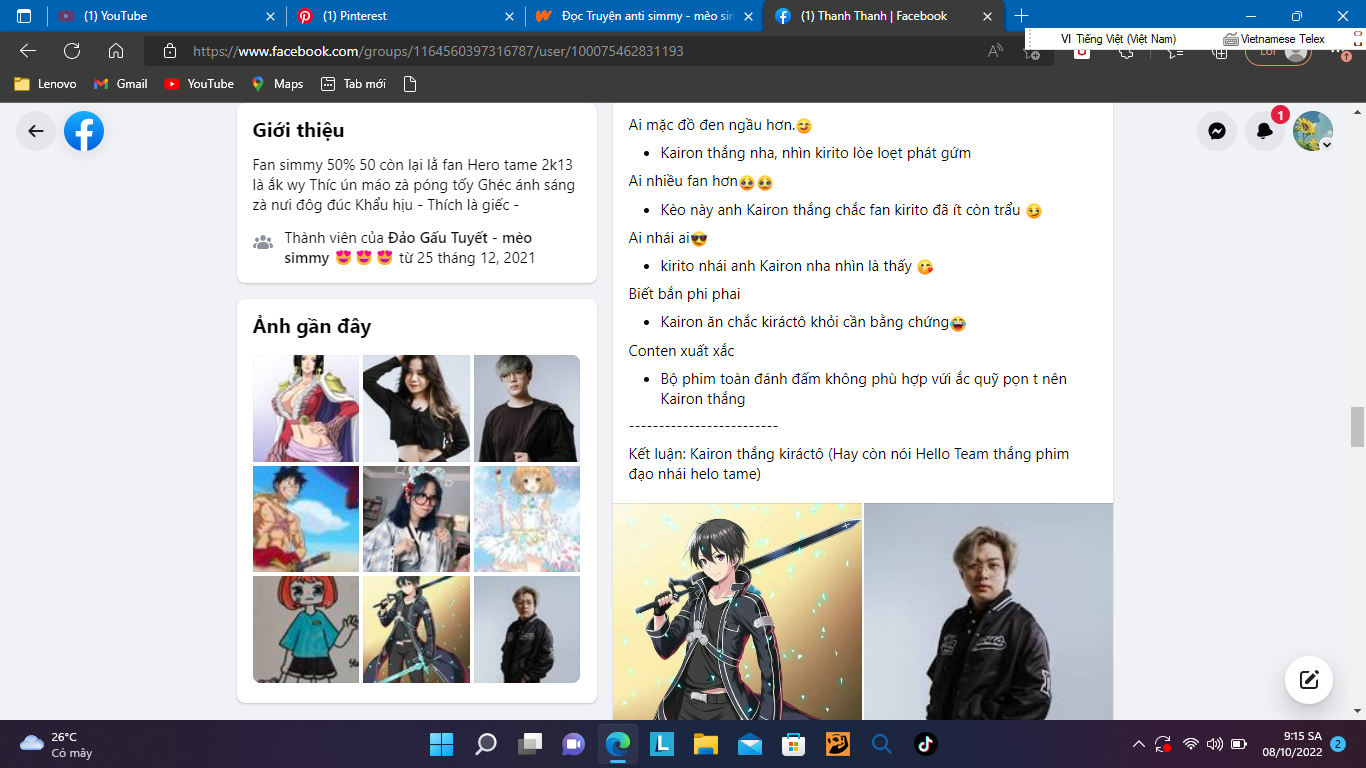Open the blue L app on taskbar
The width and height of the screenshot is (1366, 768).
[x=661, y=744]
